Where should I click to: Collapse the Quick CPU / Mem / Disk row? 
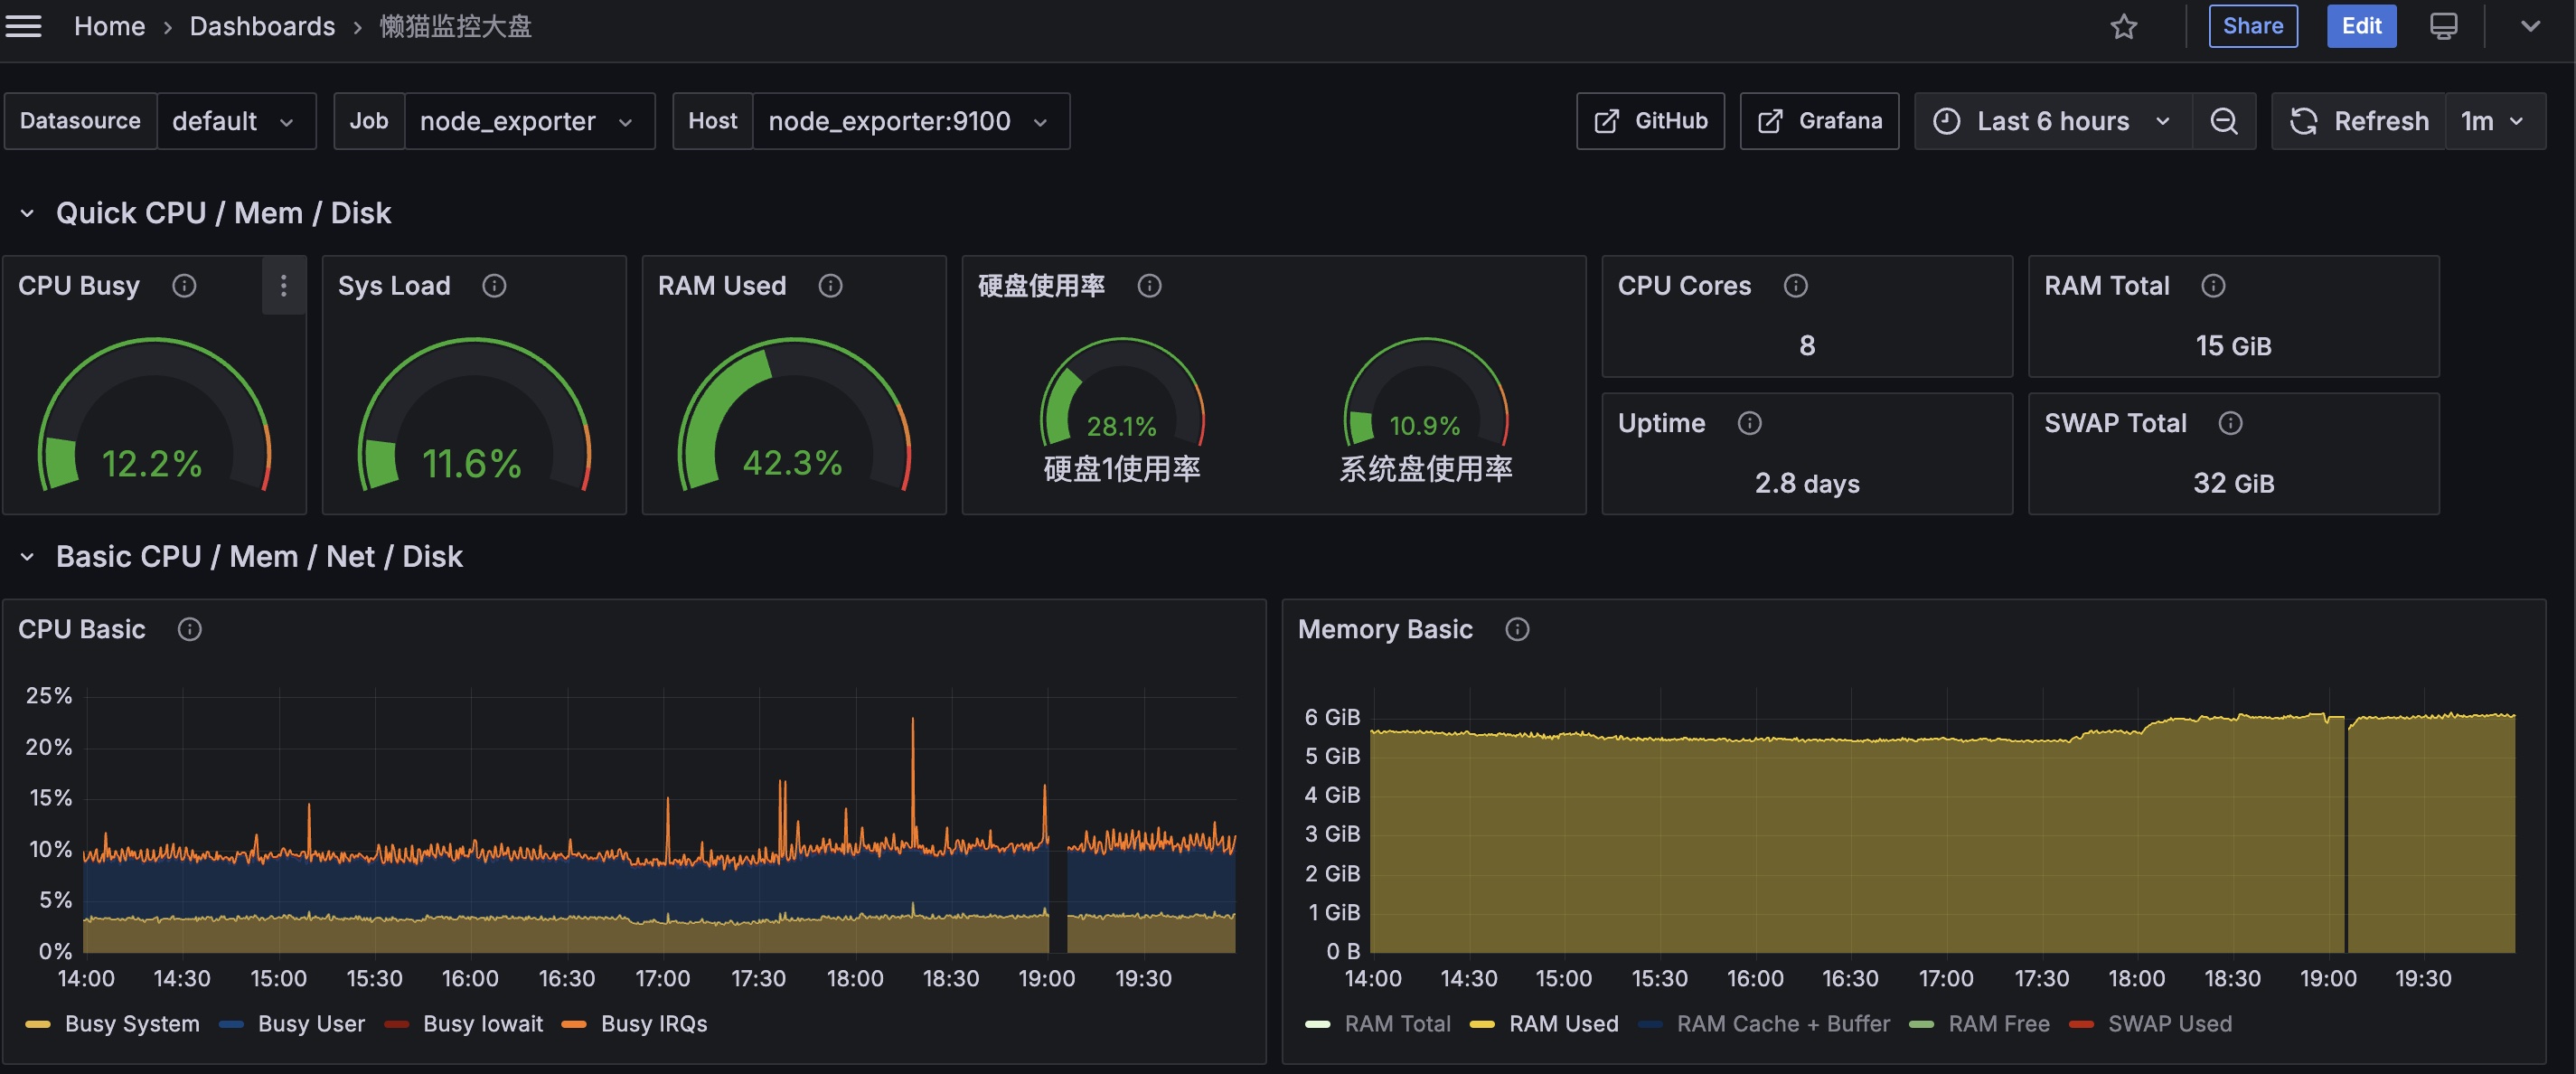28,213
